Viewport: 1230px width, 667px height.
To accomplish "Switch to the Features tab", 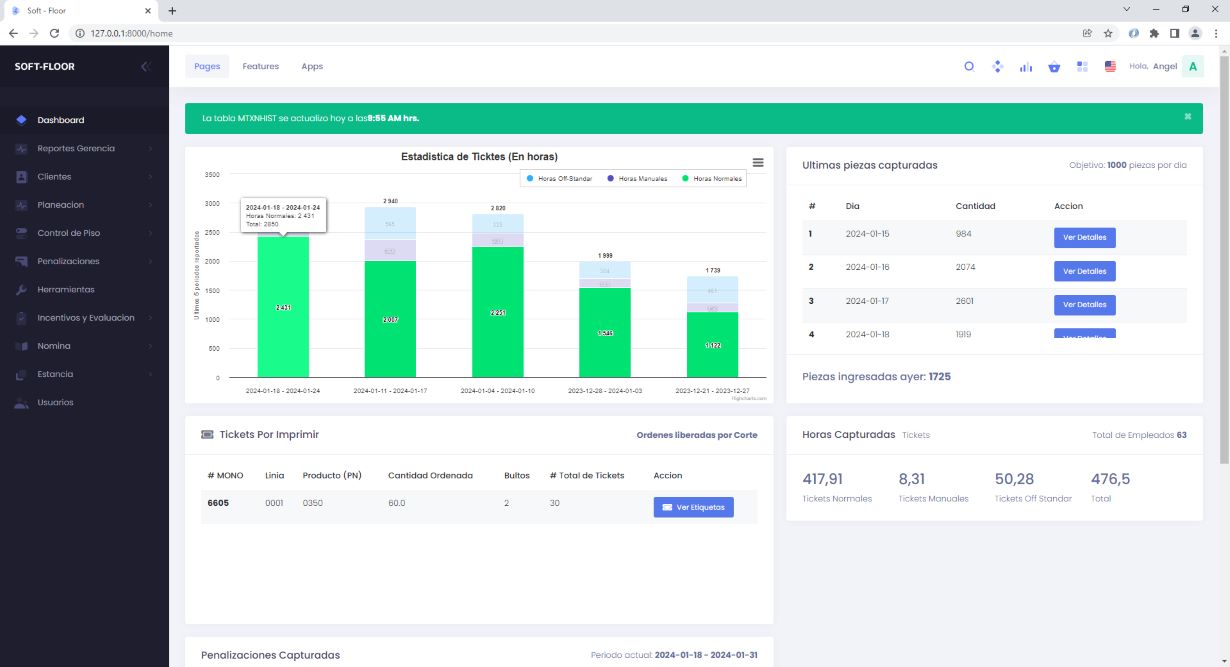I will (260, 67).
